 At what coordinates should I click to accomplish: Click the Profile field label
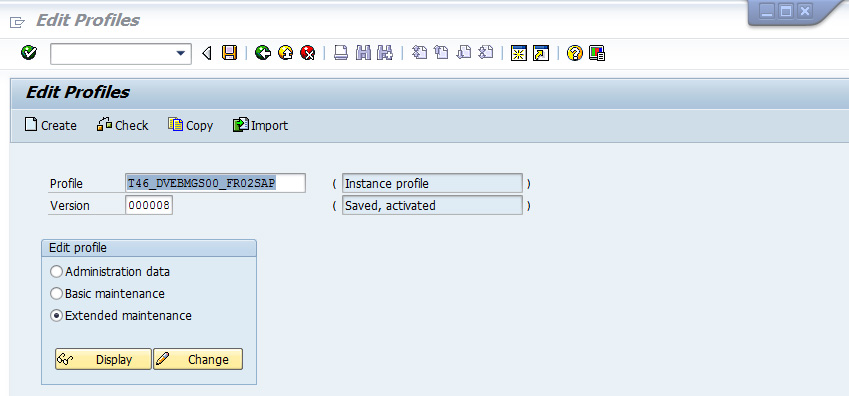coord(67,184)
